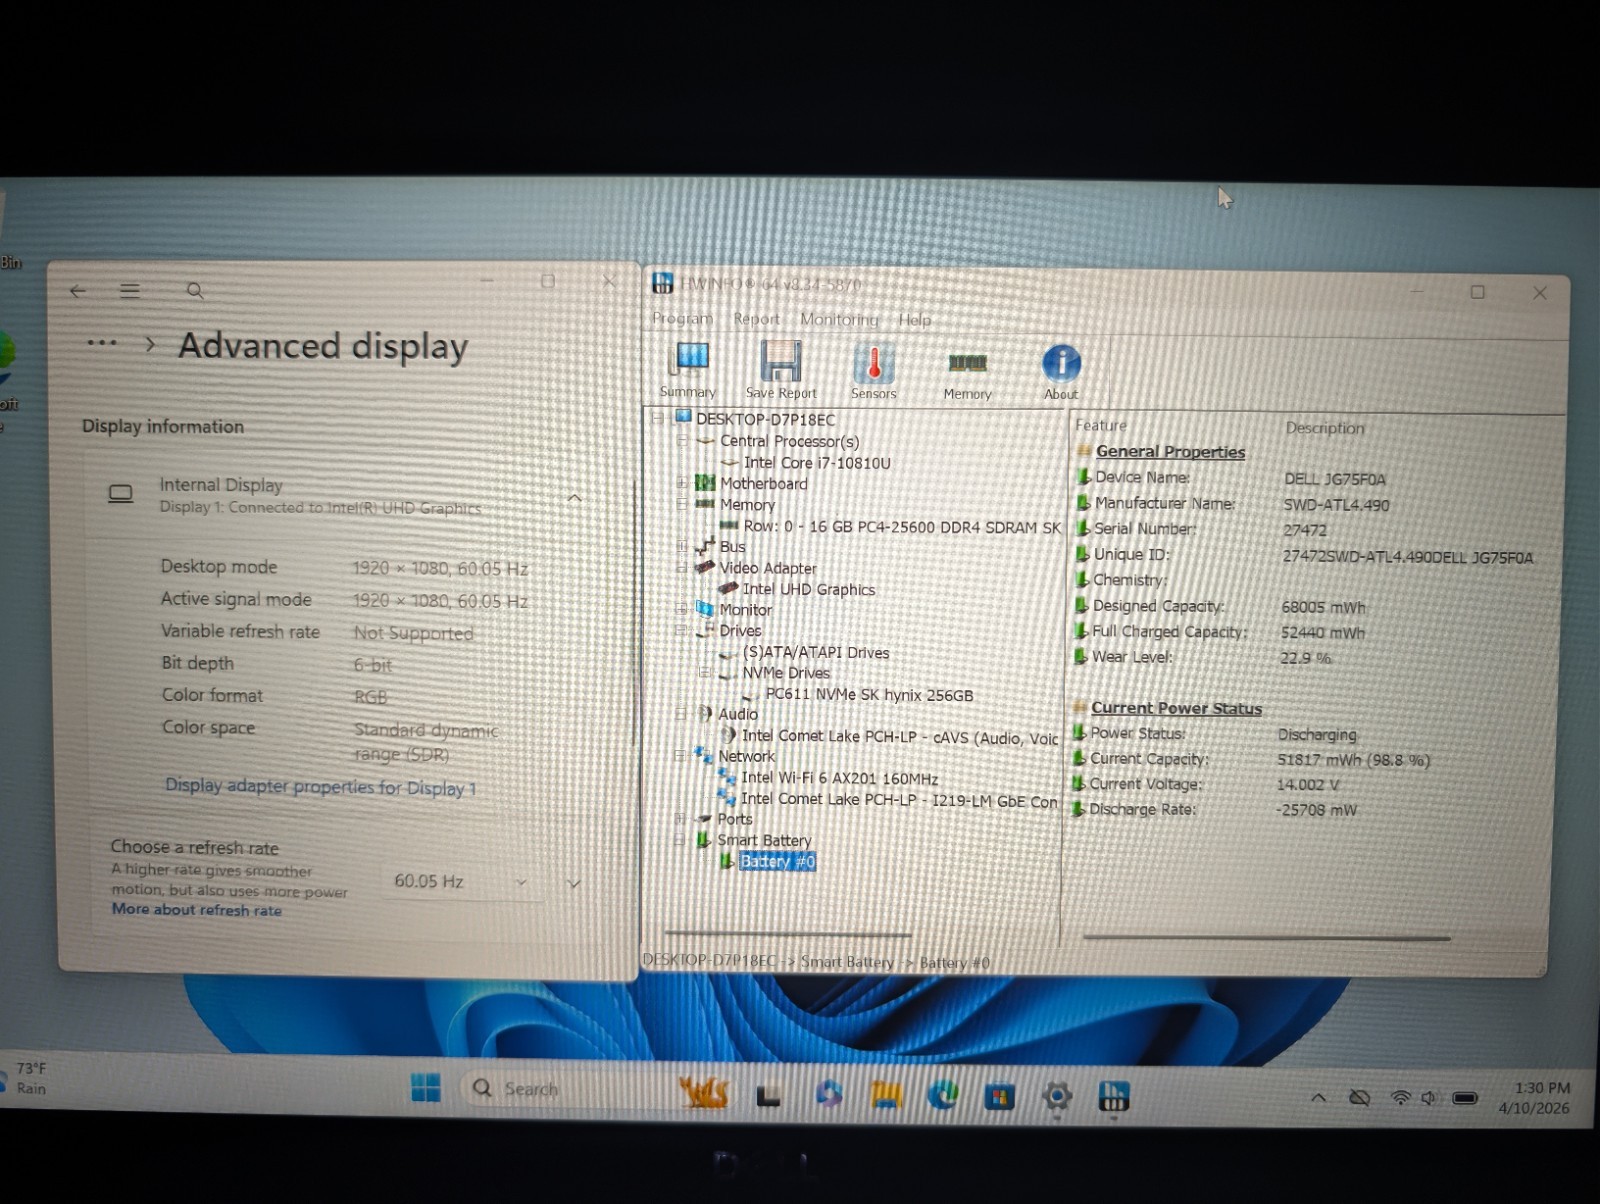Expand the refresh rate section chevron
Image resolution: width=1600 pixels, height=1204 pixels.
[x=573, y=884]
